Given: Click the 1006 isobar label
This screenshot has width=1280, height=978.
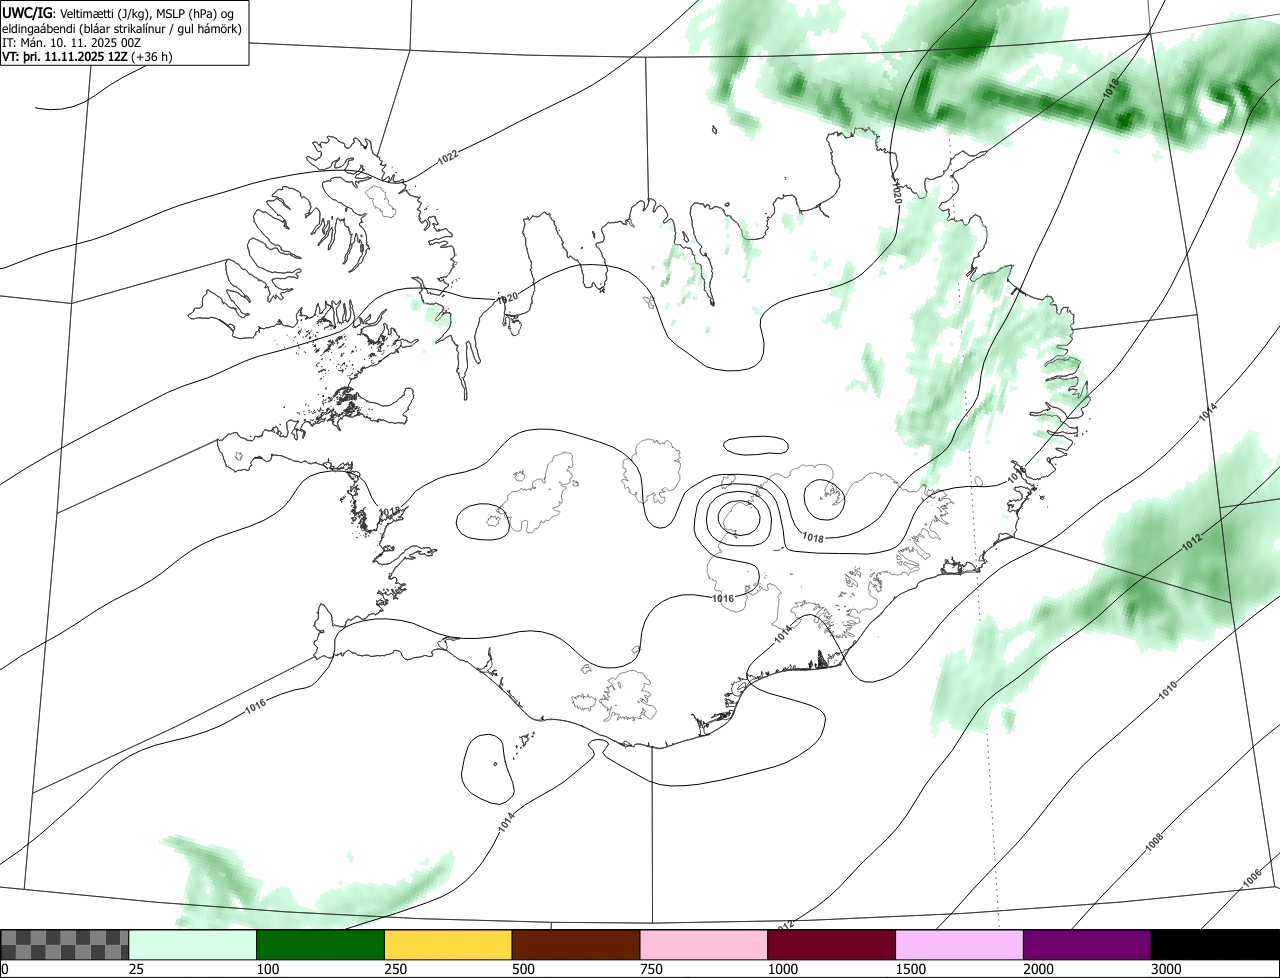Looking at the screenshot, I should 1252,878.
